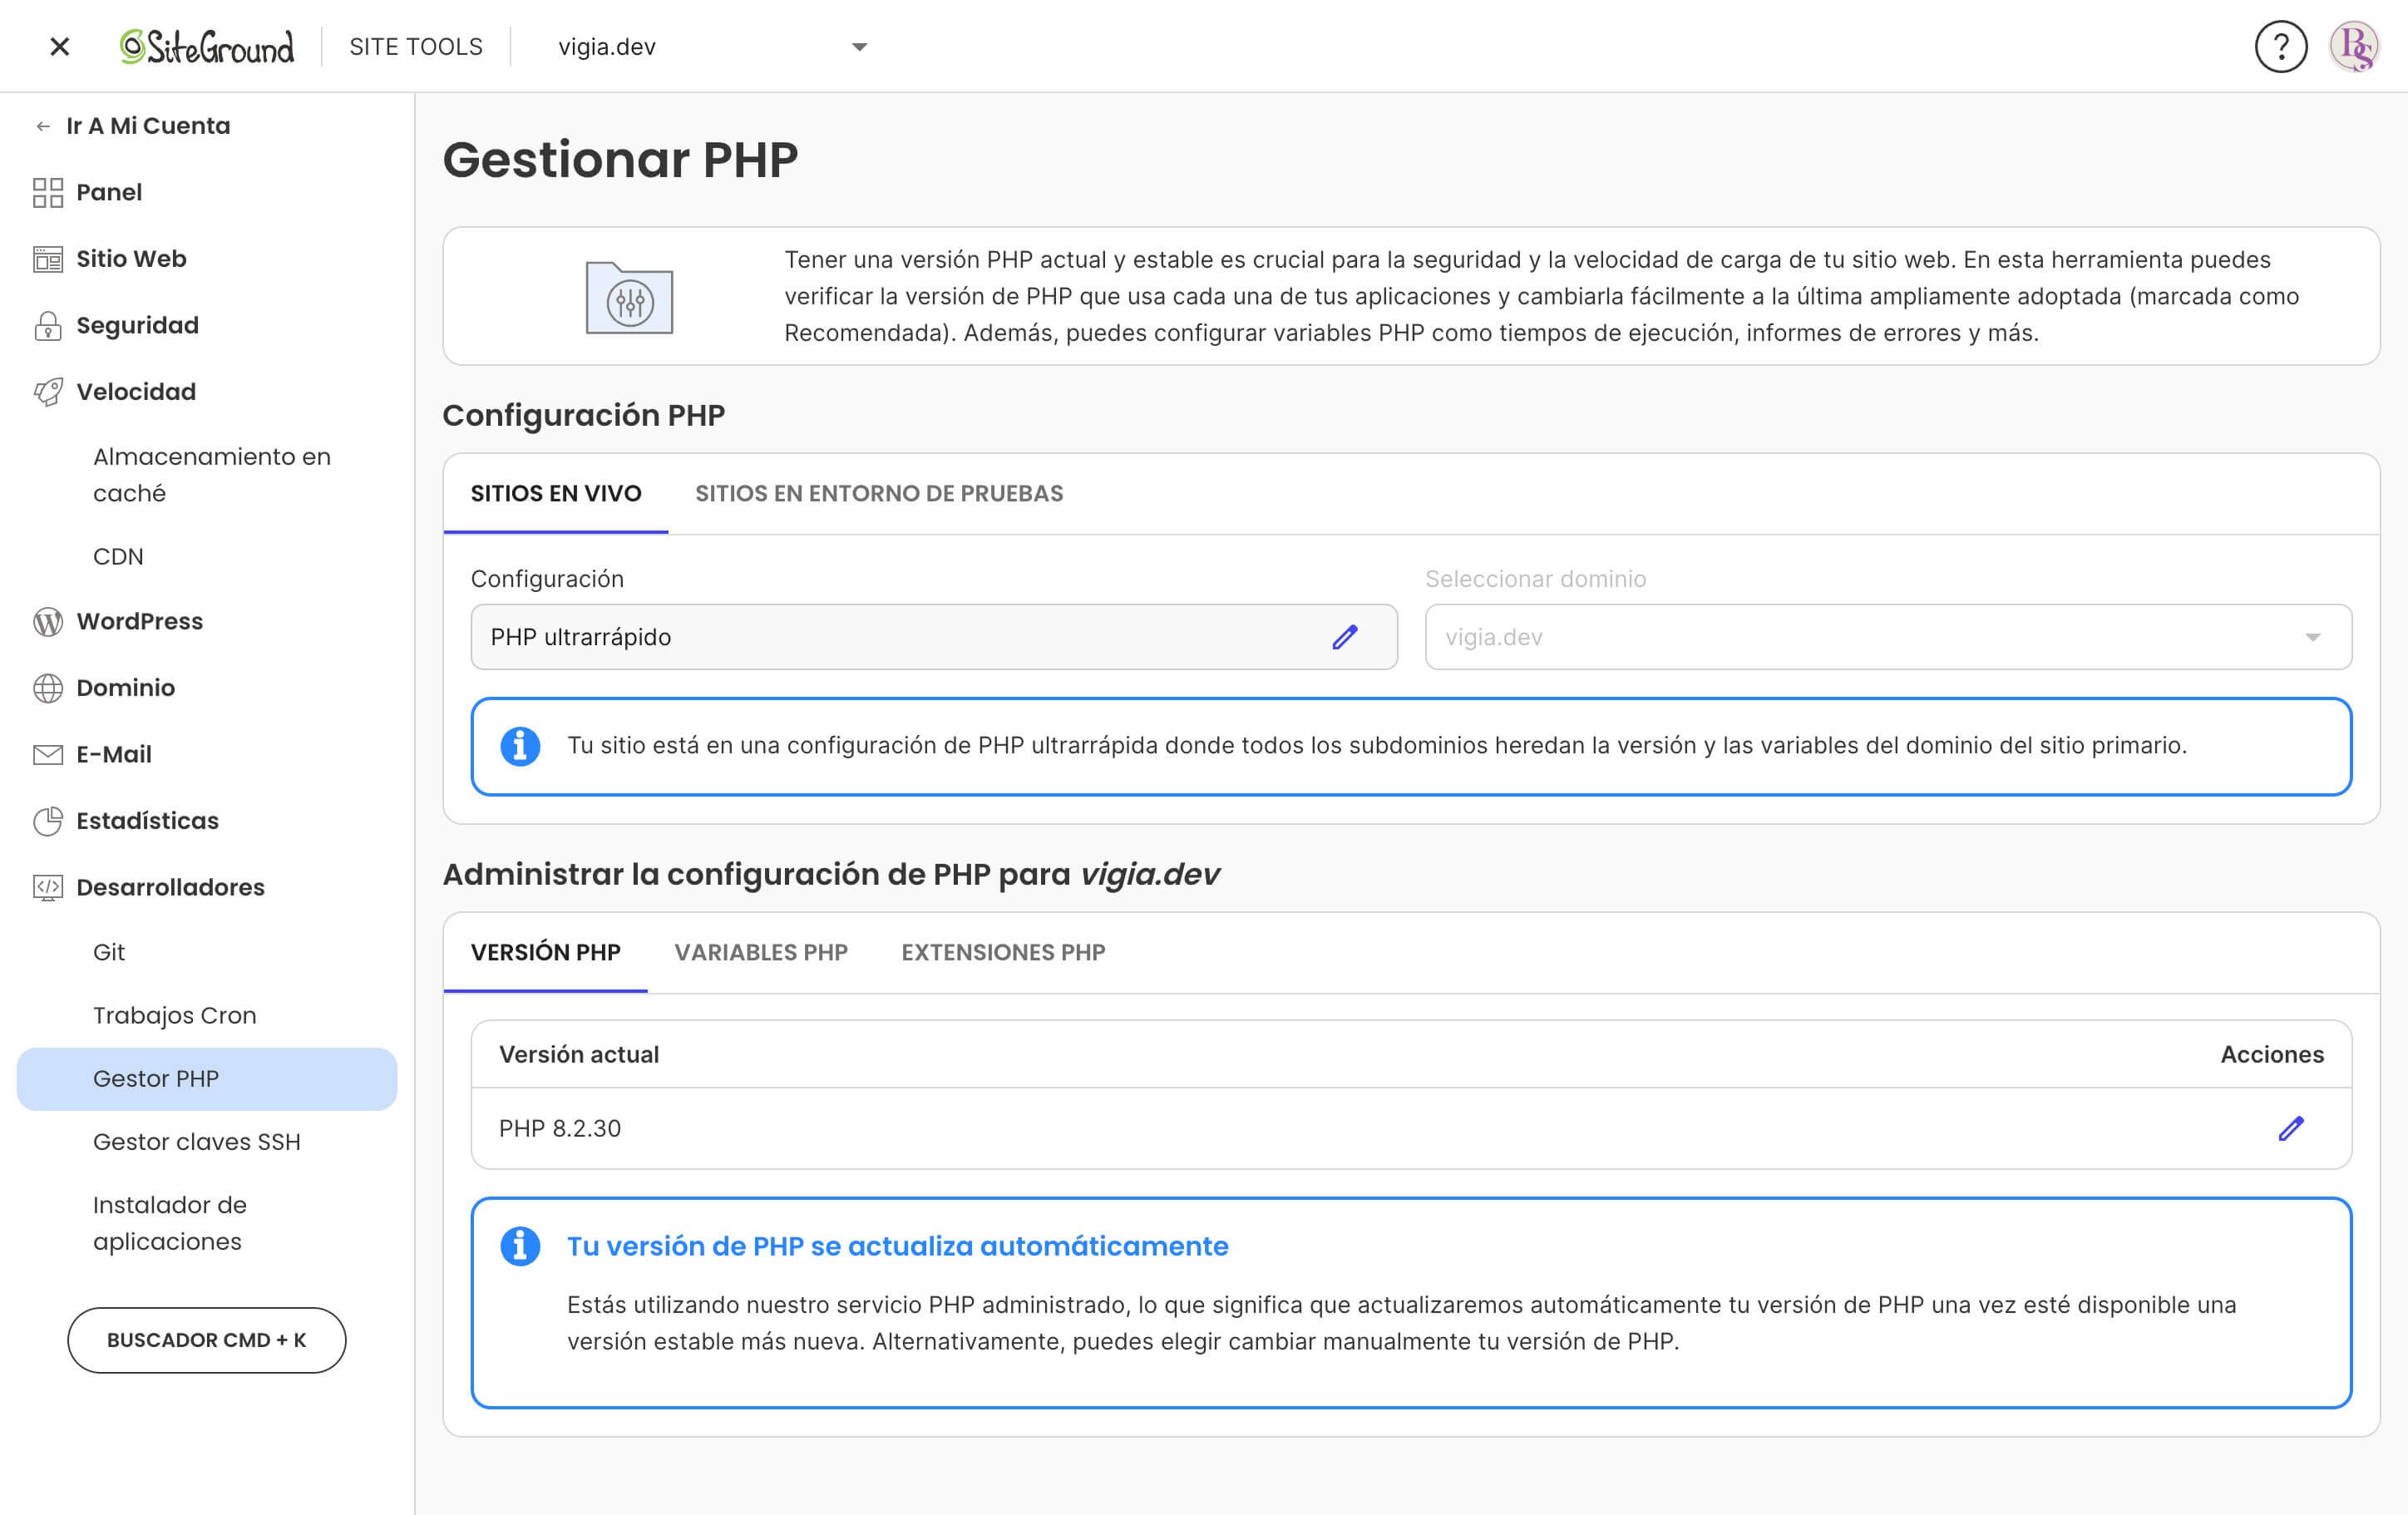Screen dimensions: 2408x1515
Task: Click the SiteGround logo
Action: pyautogui.click(x=207, y=46)
